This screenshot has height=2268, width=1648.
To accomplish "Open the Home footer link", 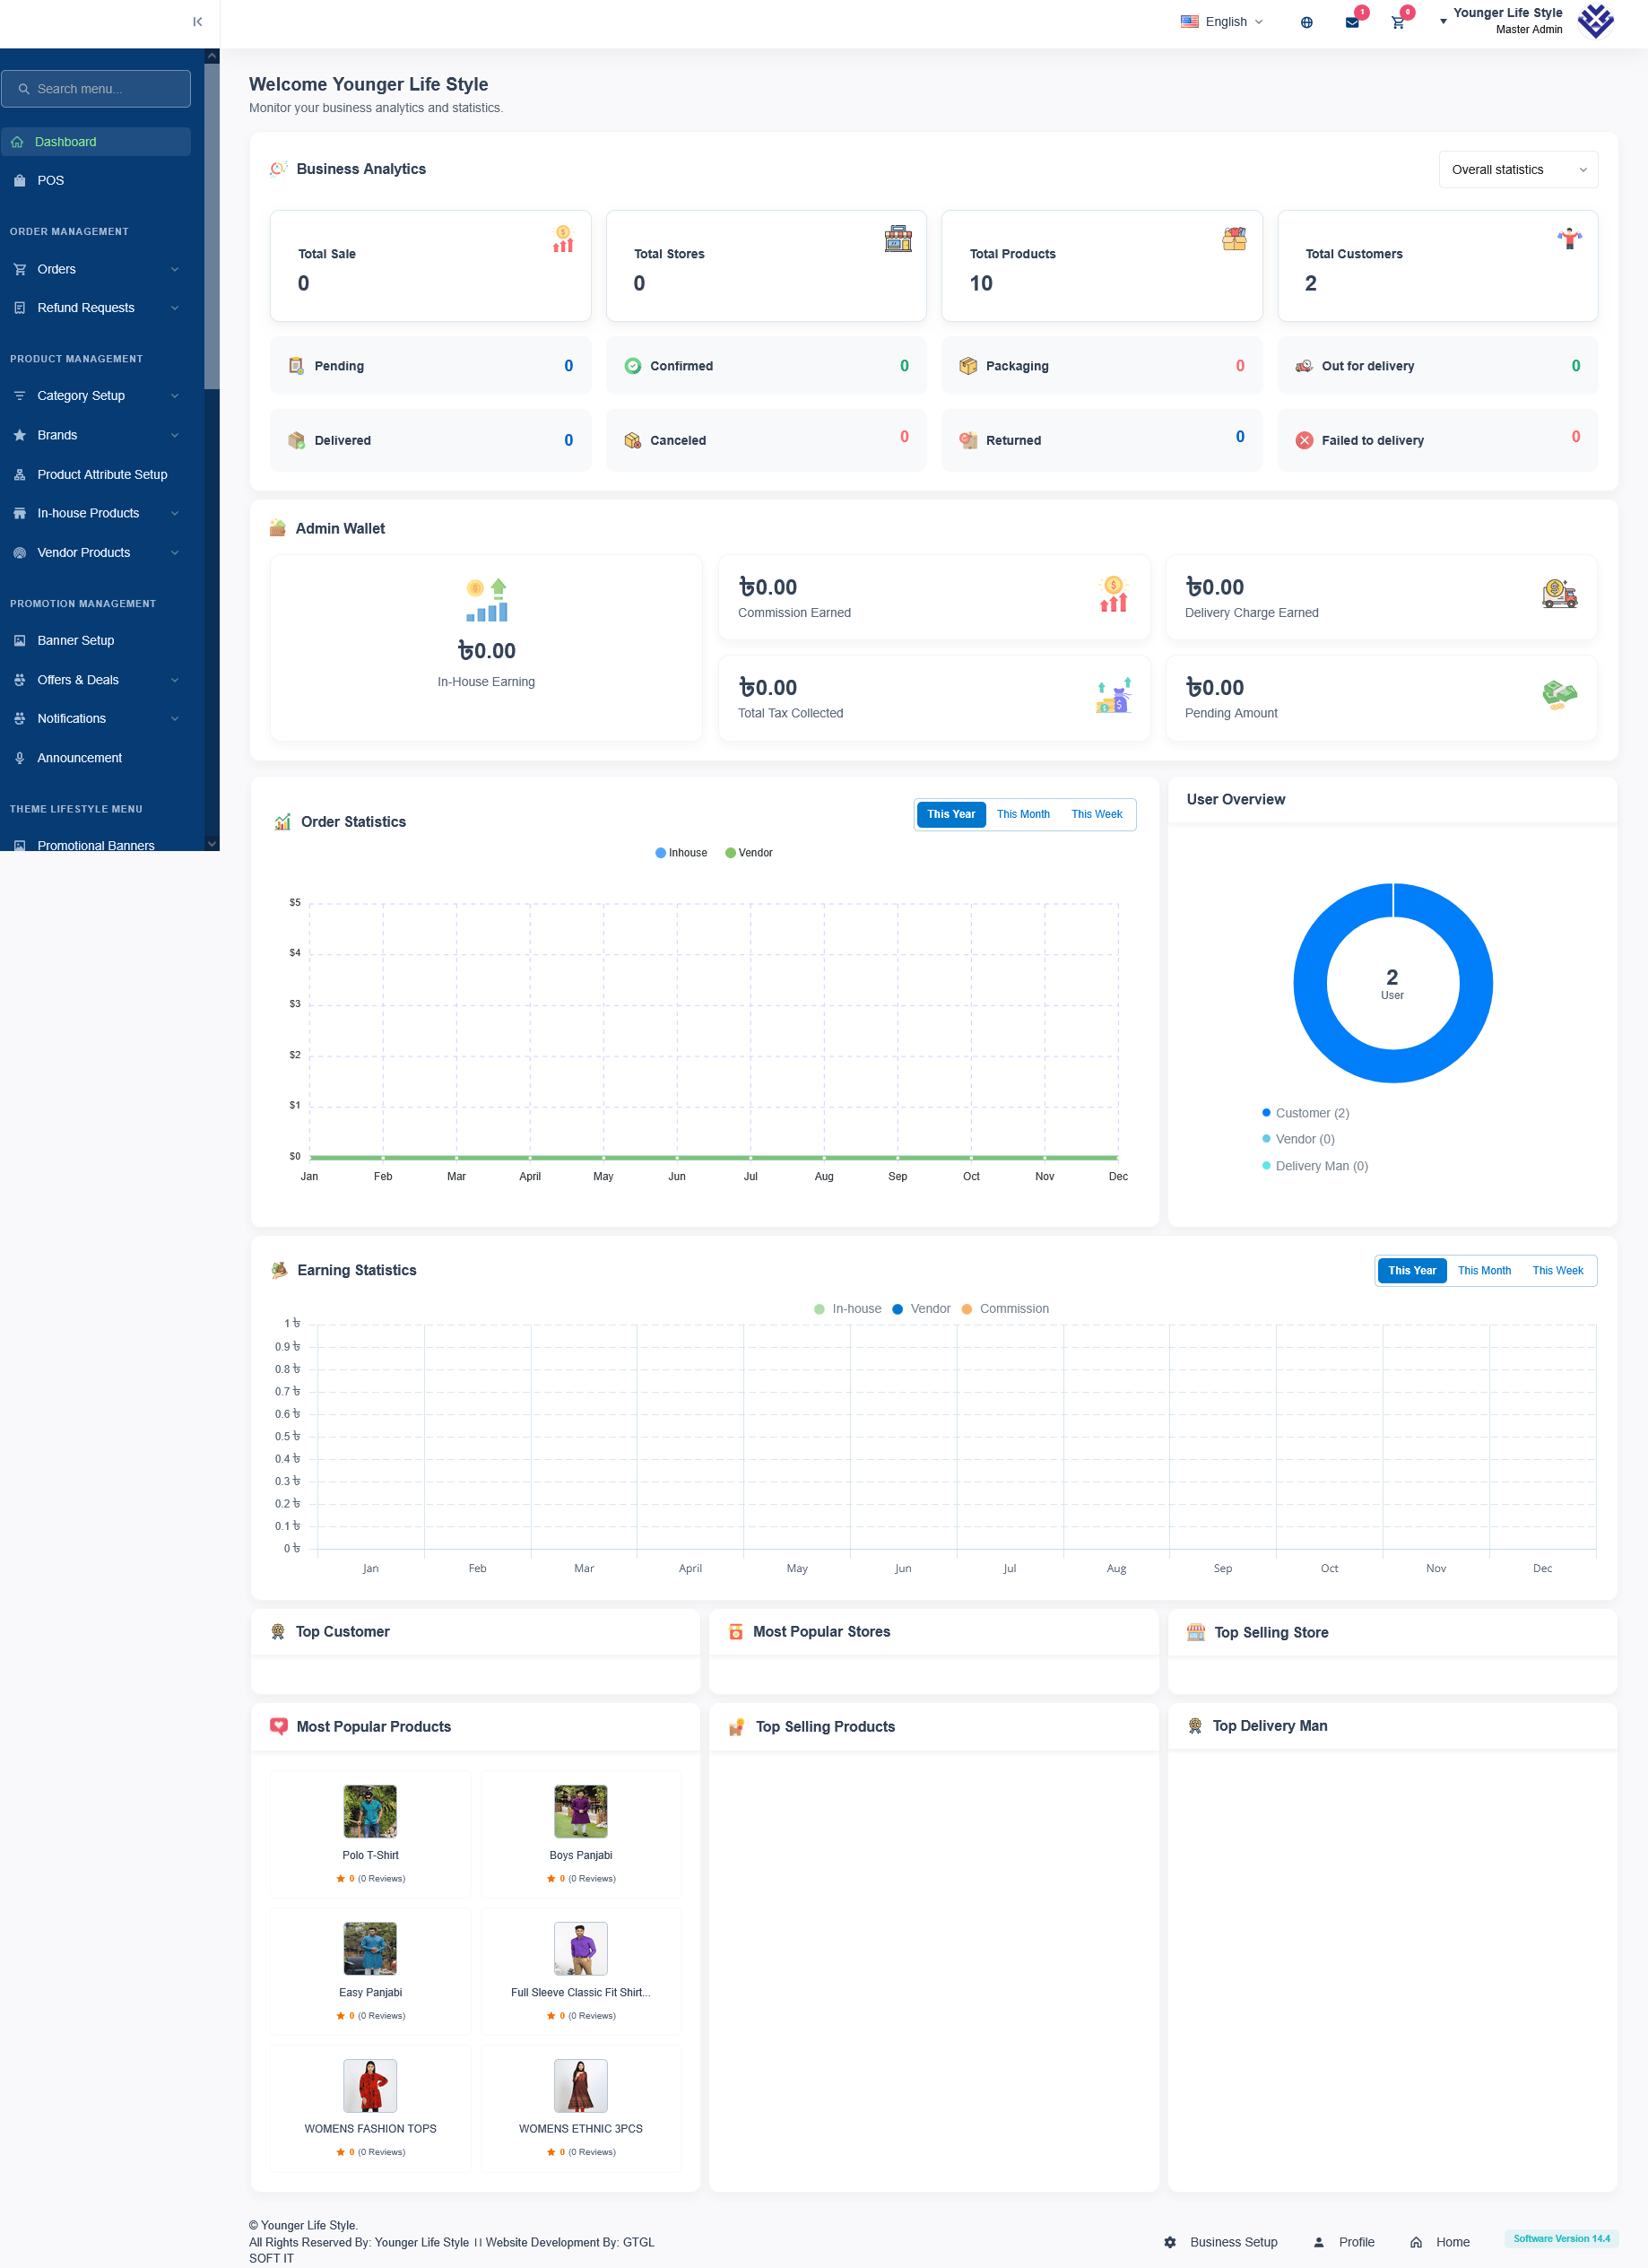I will coord(1440,2242).
